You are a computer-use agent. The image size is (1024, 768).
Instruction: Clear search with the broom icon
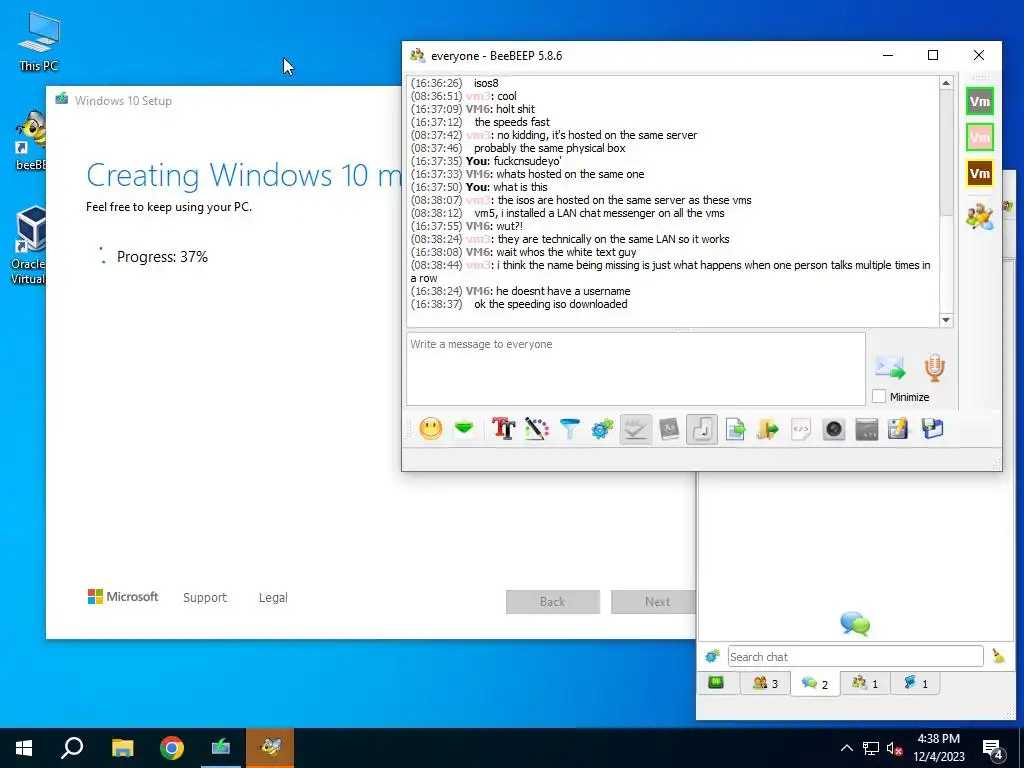coord(998,656)
